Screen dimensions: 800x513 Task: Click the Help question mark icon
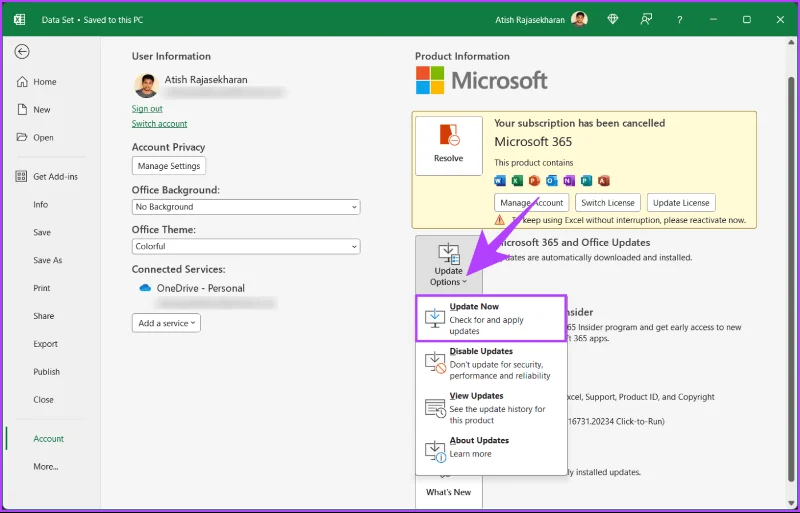(680, 20)
